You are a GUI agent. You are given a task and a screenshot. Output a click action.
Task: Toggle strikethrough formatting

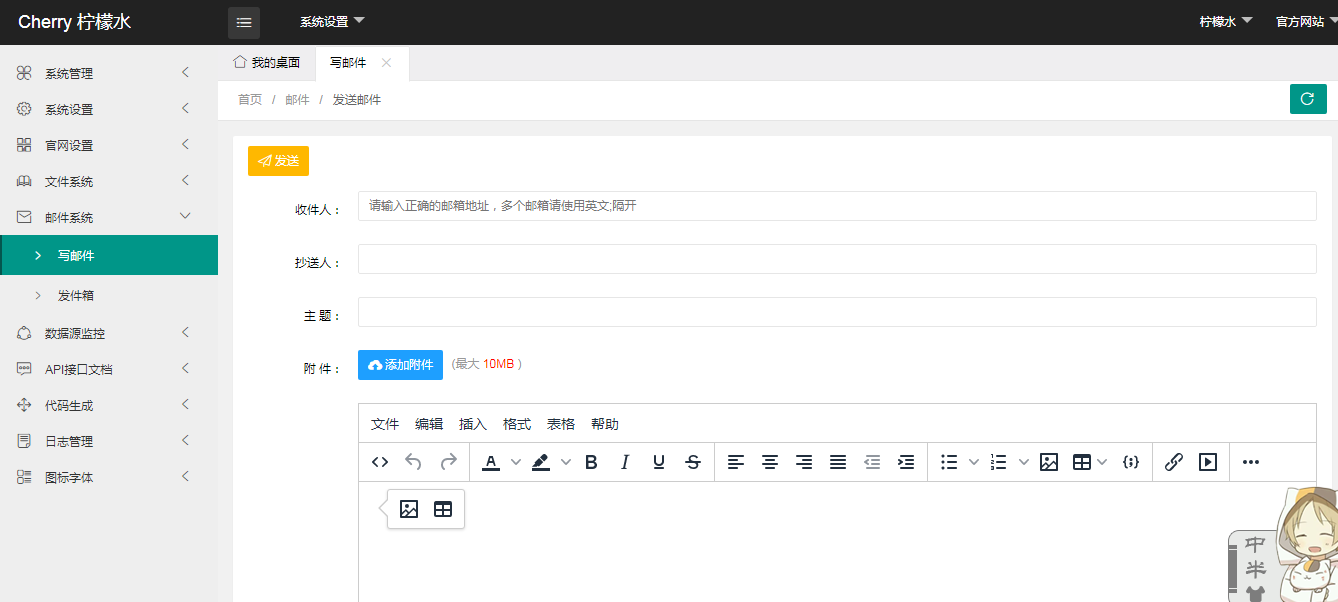[x=693, y=462]
